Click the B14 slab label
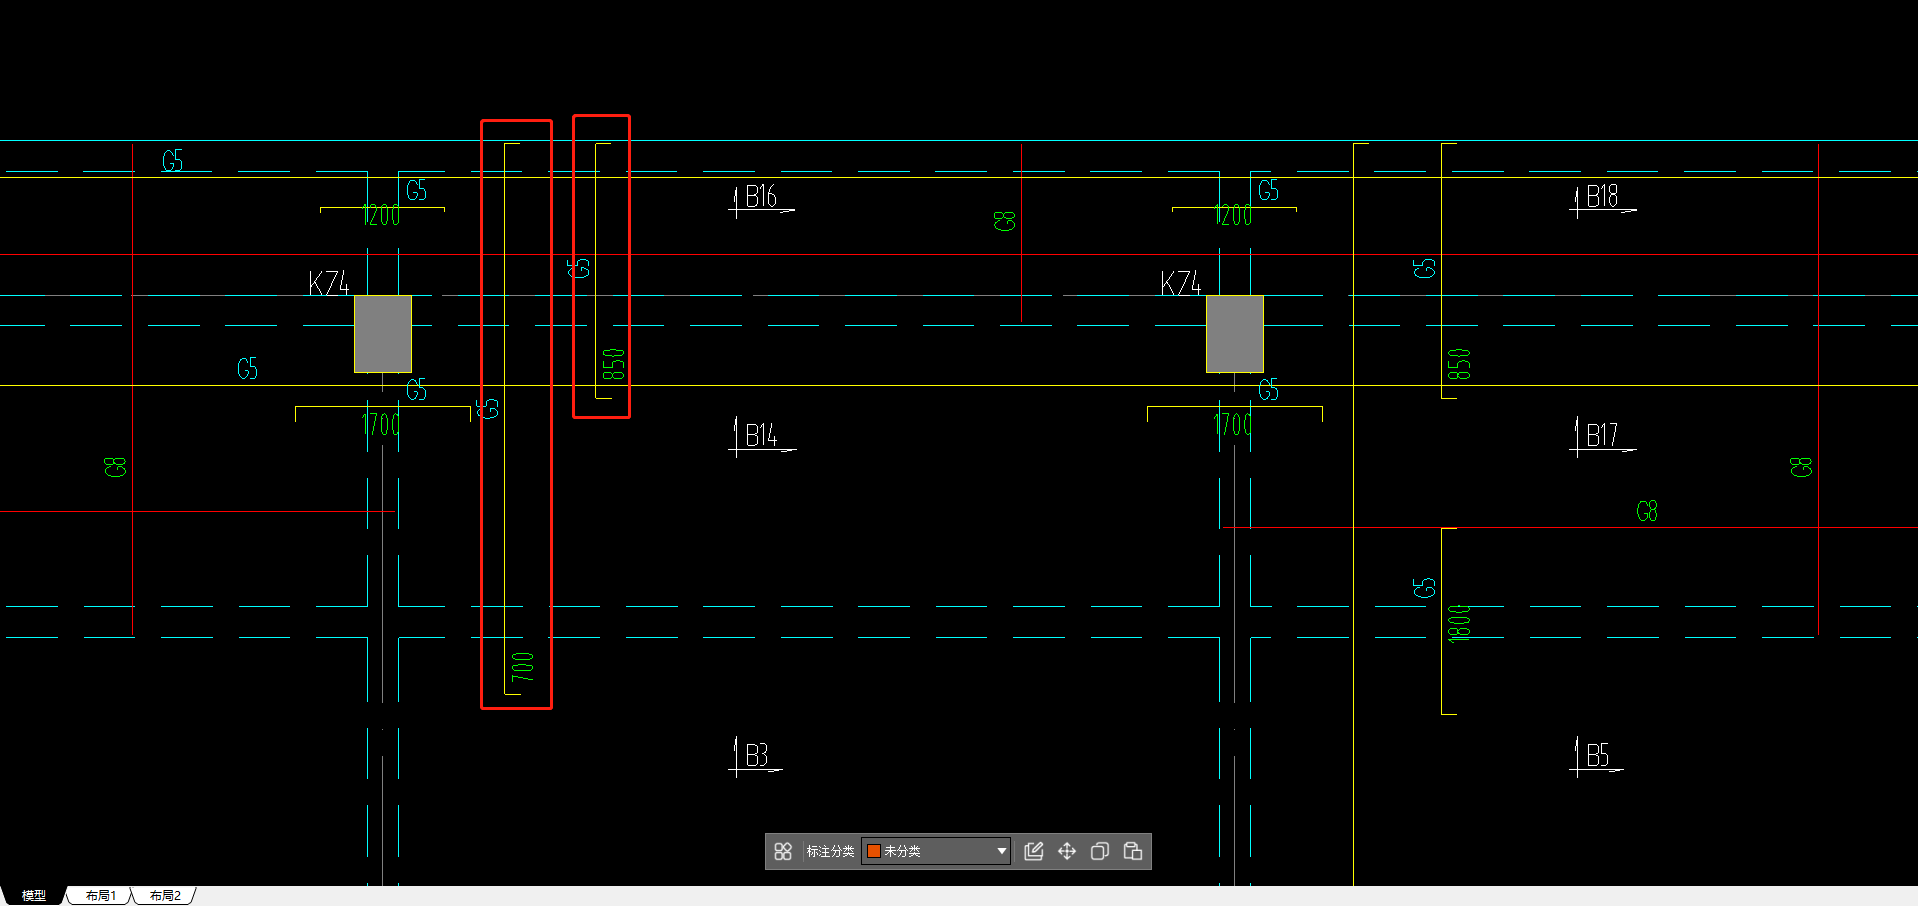The width and height of the screenshot is (1918, 906). pyautogui.click(x=761, y=436)
